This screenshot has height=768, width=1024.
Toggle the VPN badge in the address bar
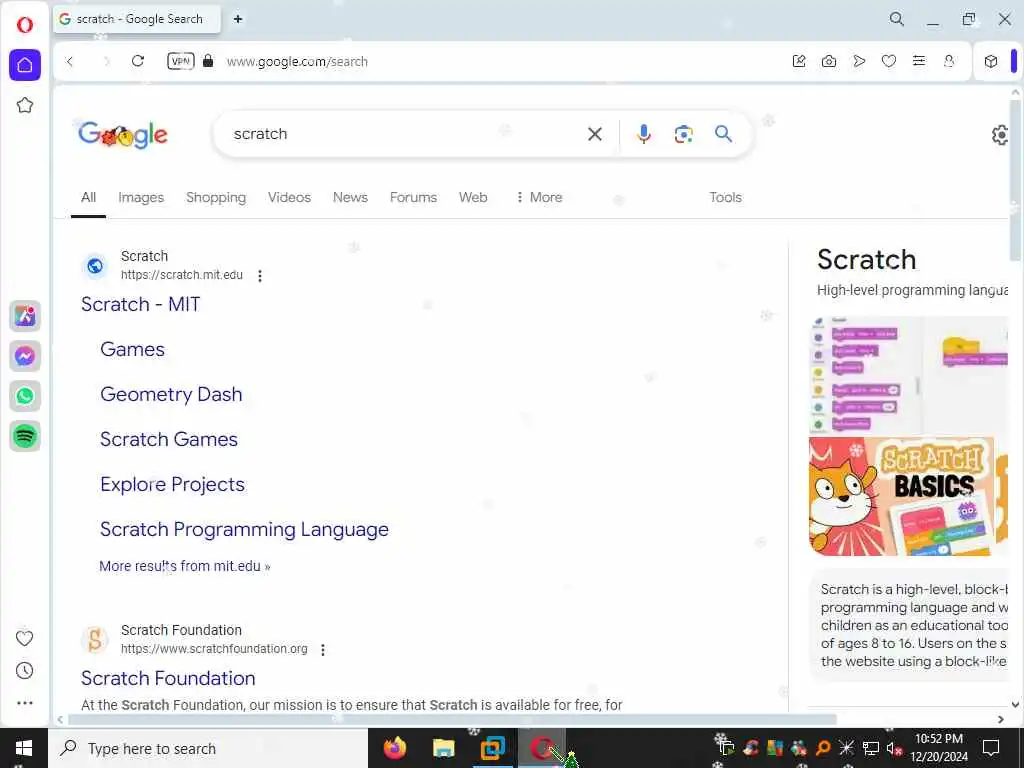click(x=181, y=61)
